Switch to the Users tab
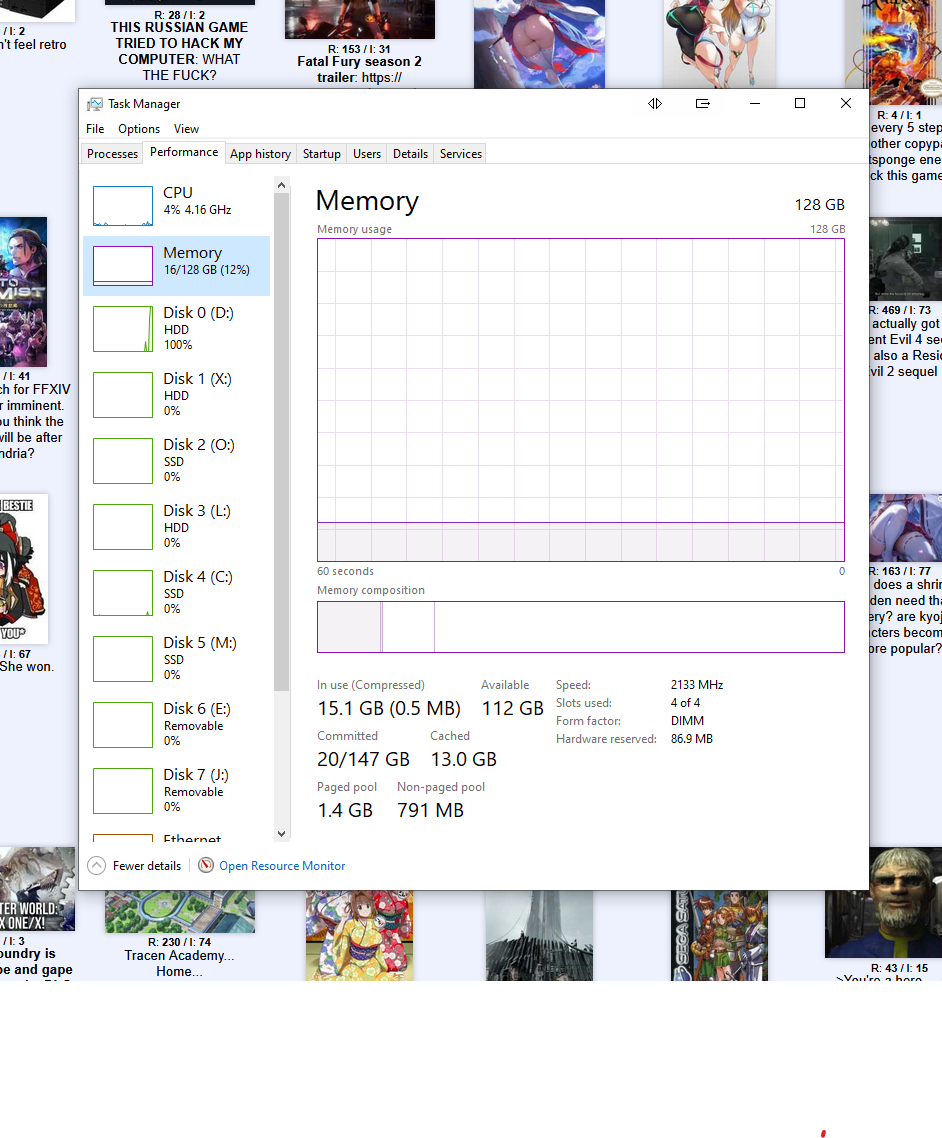The height and width of the screenshot is (1138, 942). pos(366,154)
